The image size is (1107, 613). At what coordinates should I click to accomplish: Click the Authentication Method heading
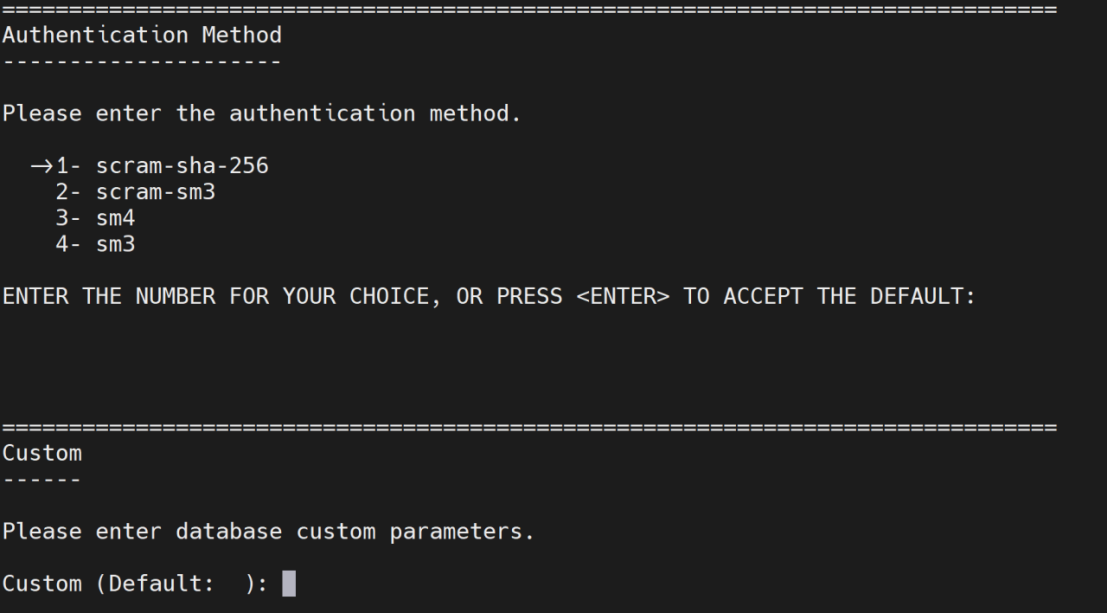[x=141, y=36]
